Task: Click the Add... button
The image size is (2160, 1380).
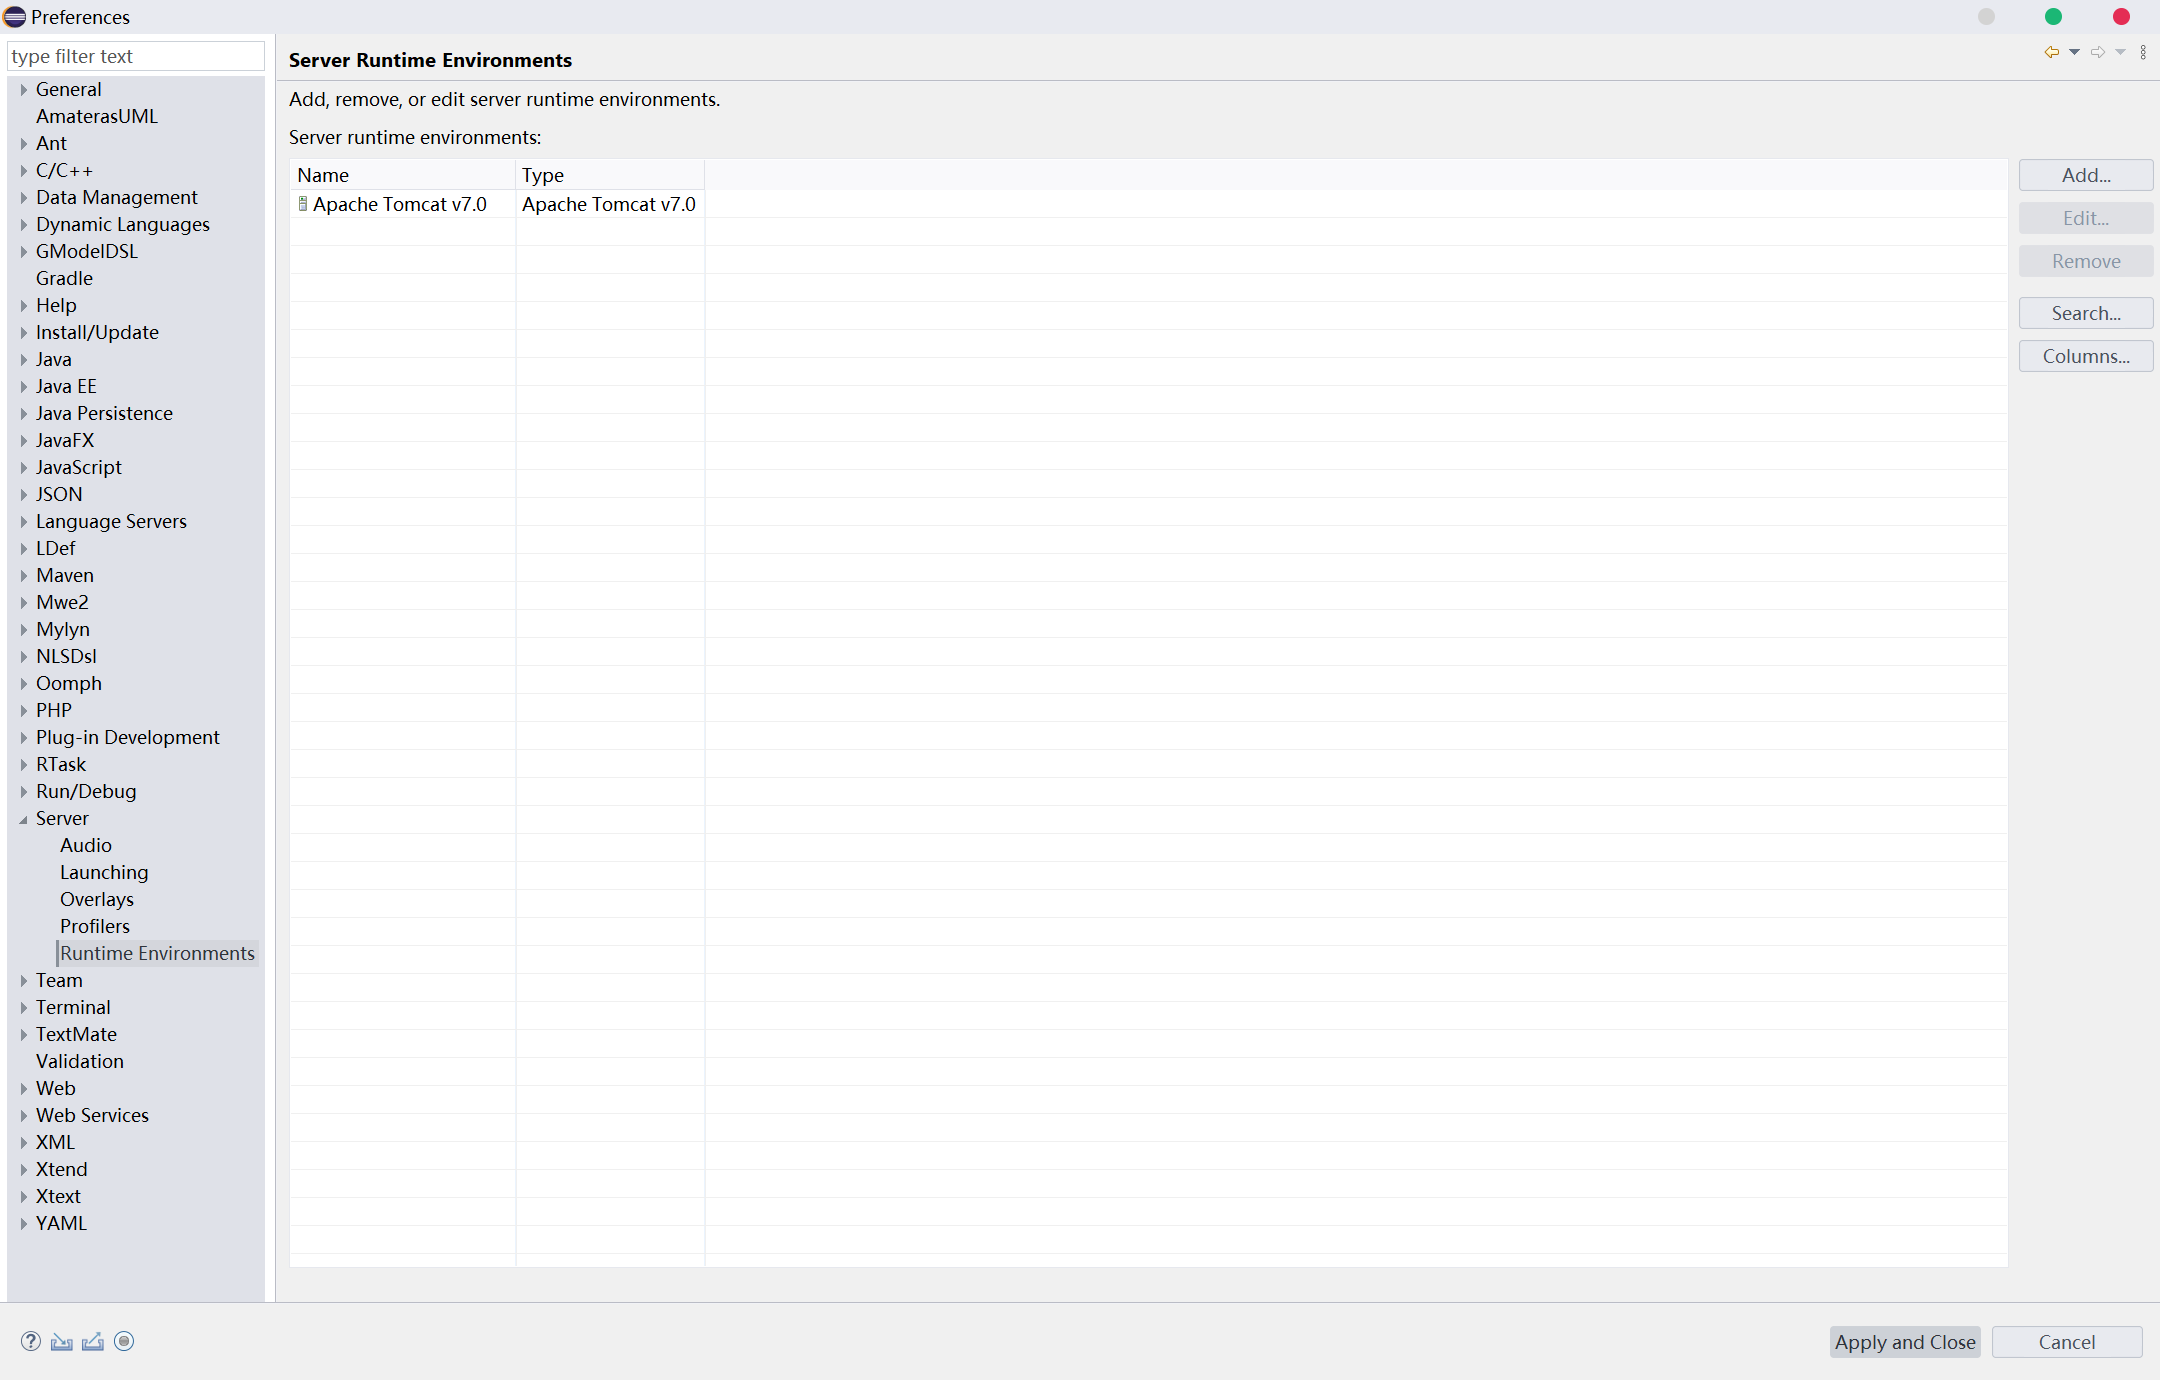Action: point(2086,175)
